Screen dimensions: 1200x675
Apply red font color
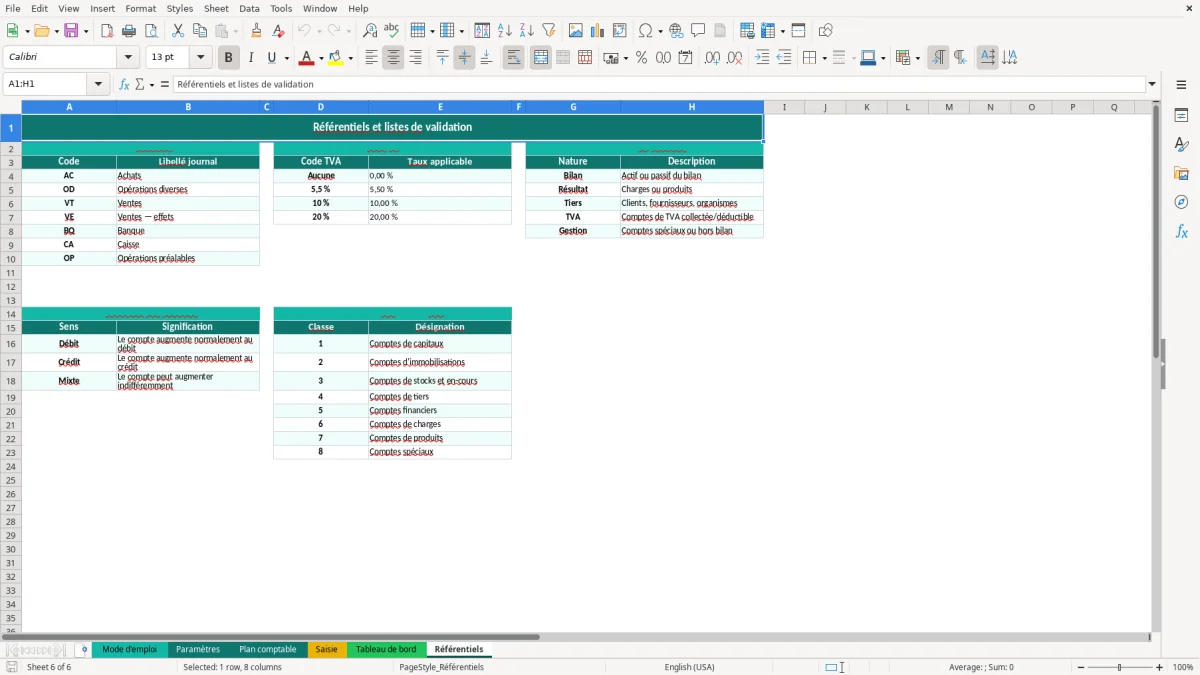(307, 58)
